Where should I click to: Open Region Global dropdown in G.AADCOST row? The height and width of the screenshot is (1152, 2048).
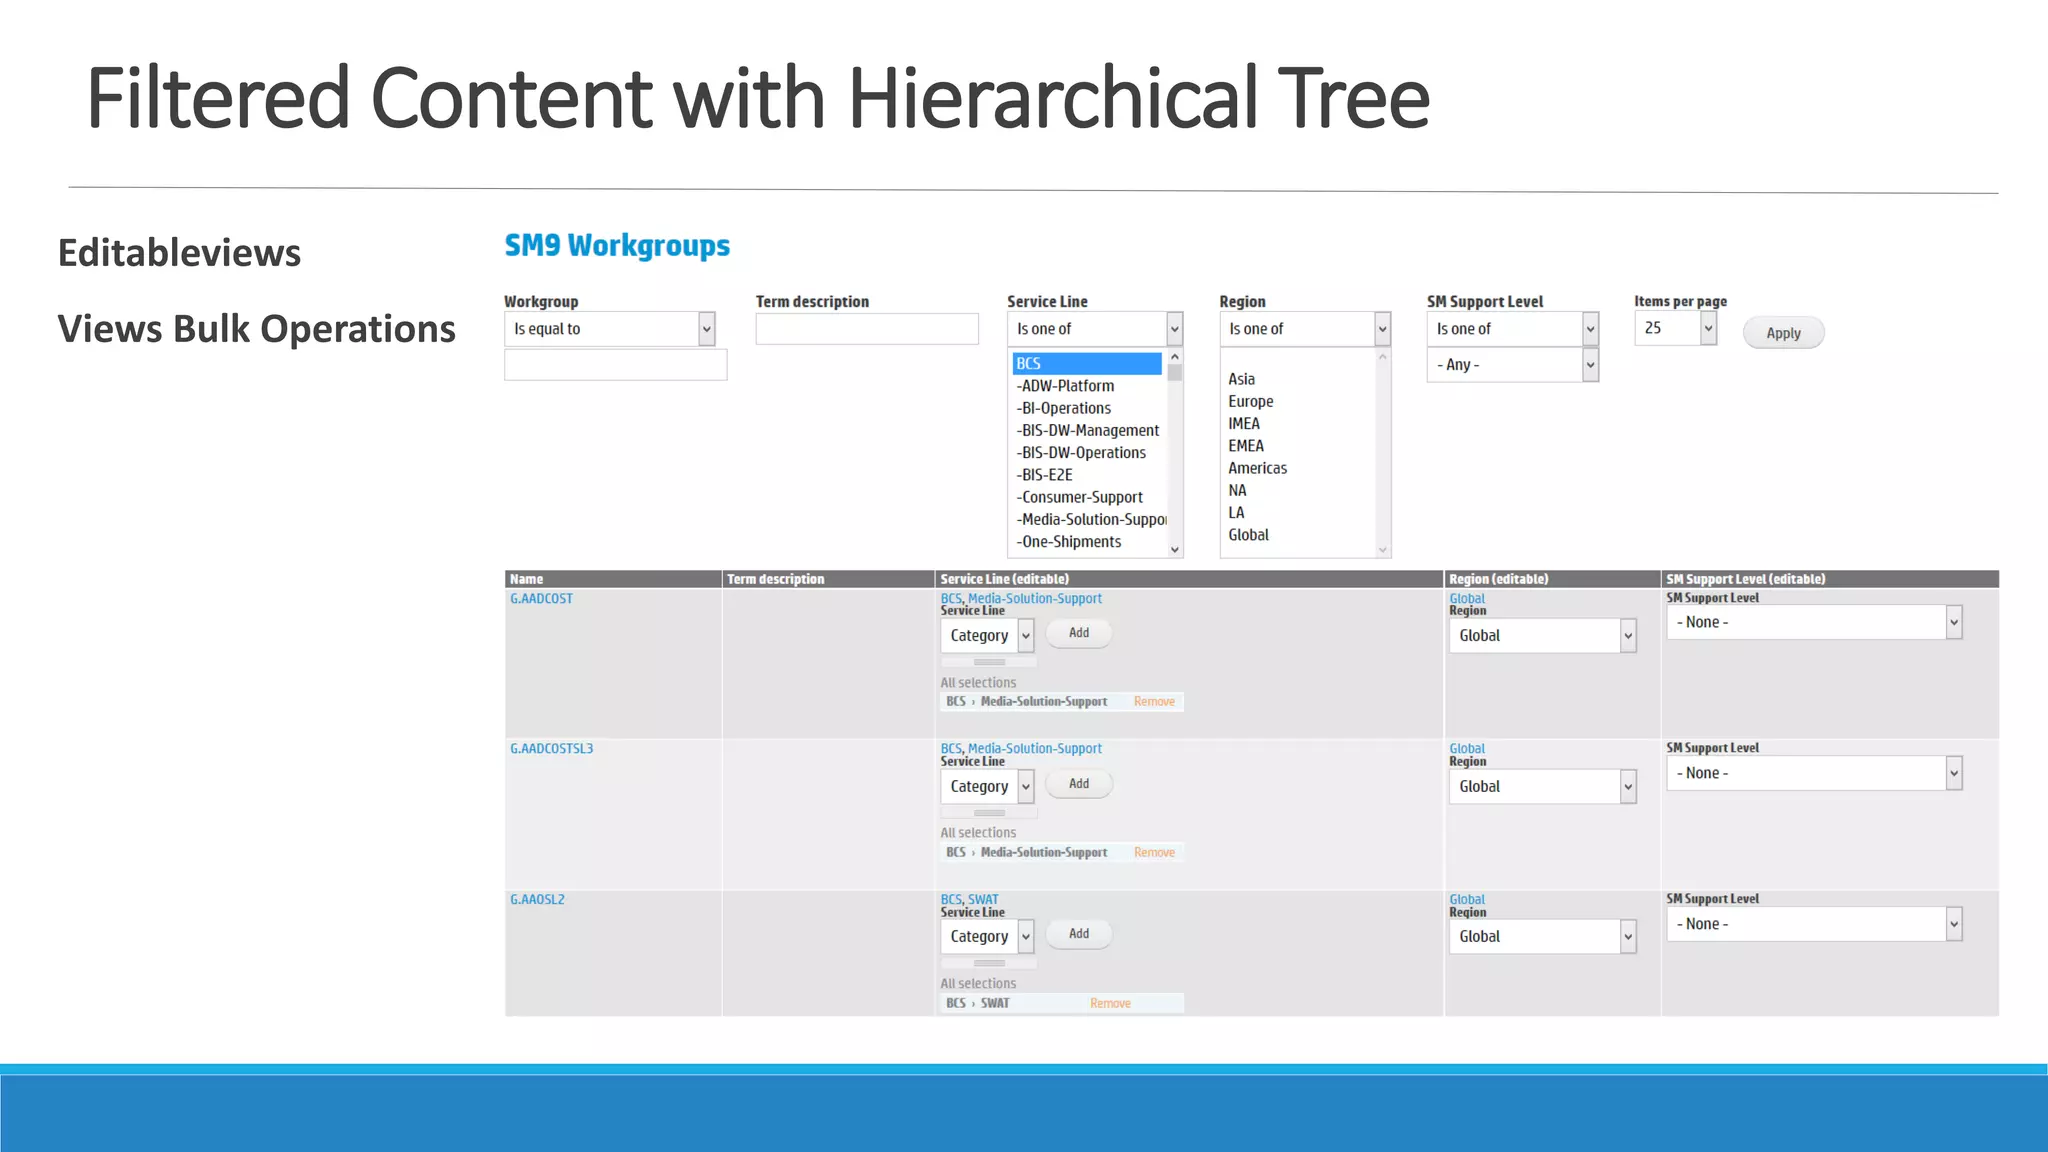click(1543, 636)
